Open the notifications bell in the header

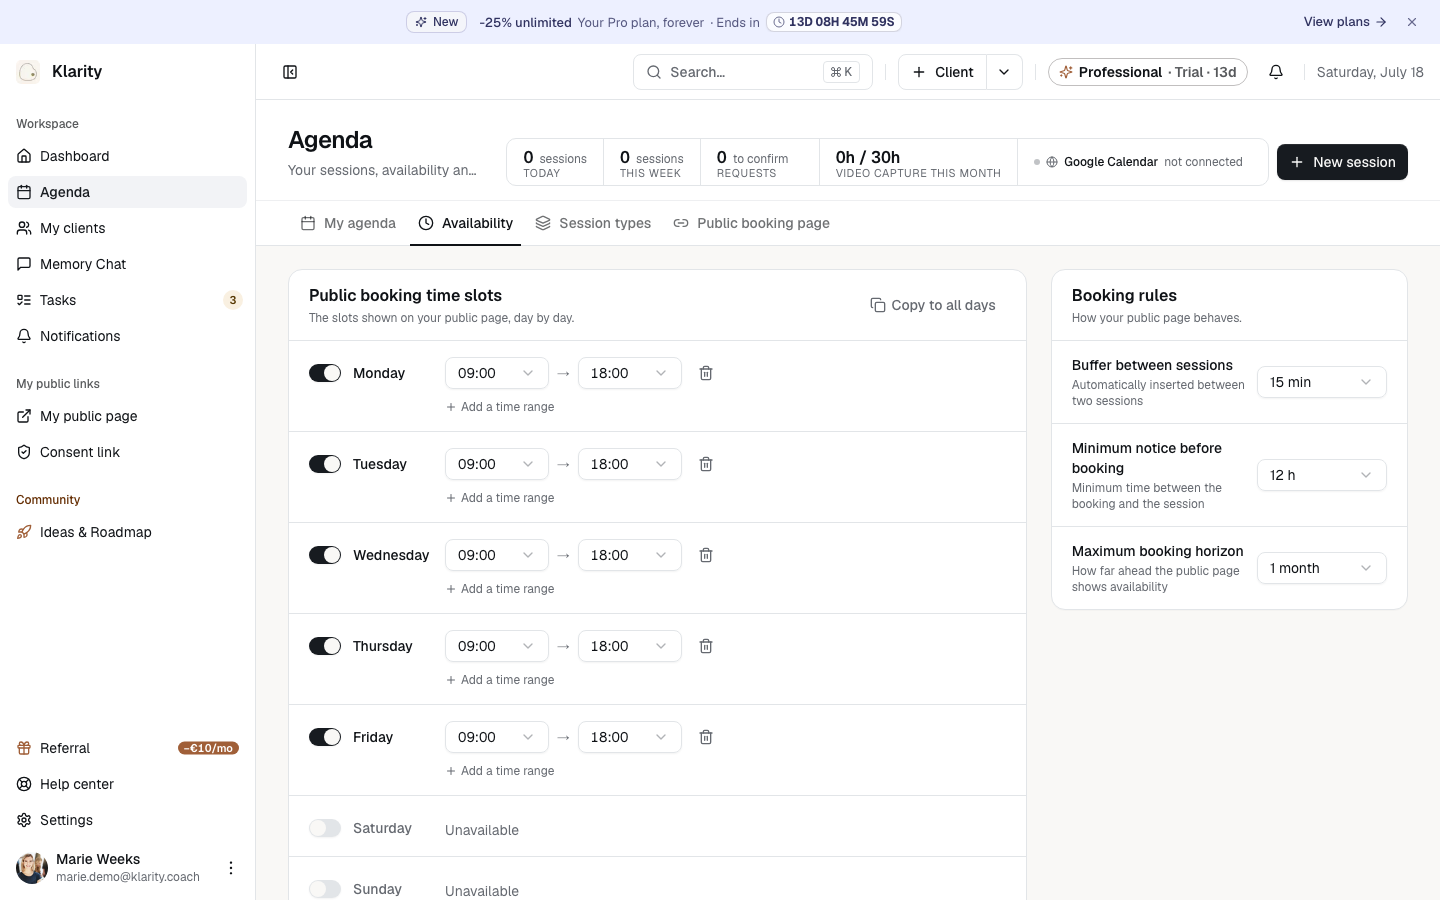tap(1276, 72)
